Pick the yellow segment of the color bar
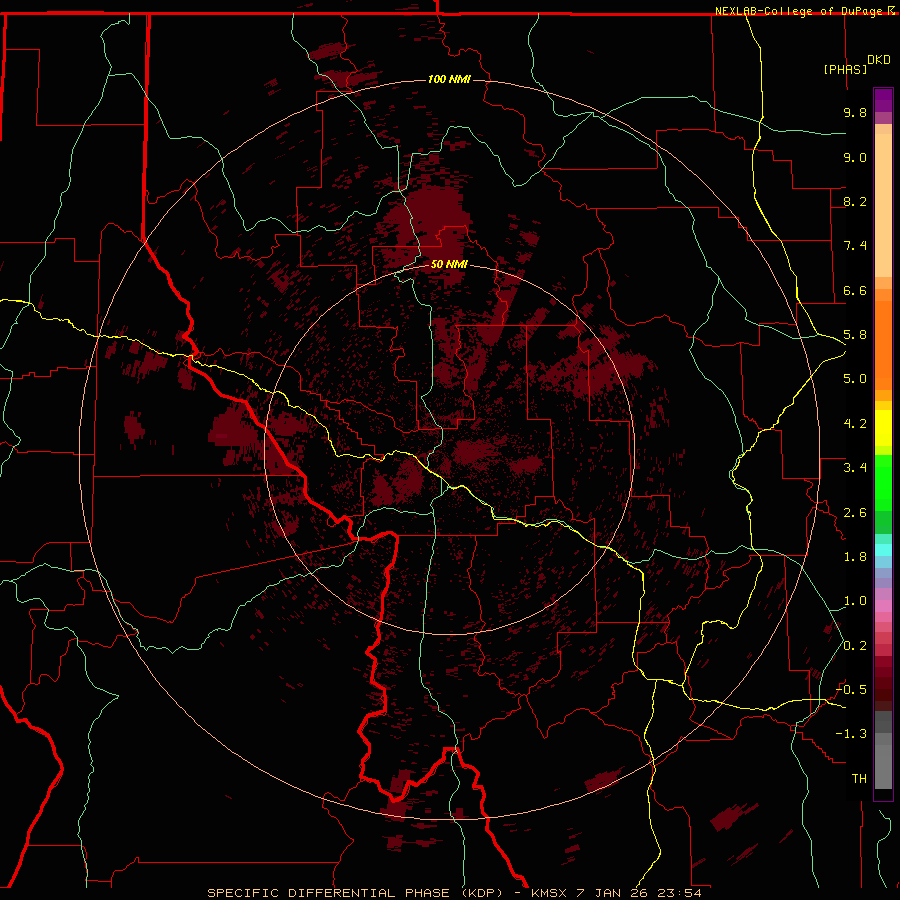Screen dimensions: 900x900 pos(883,428)
